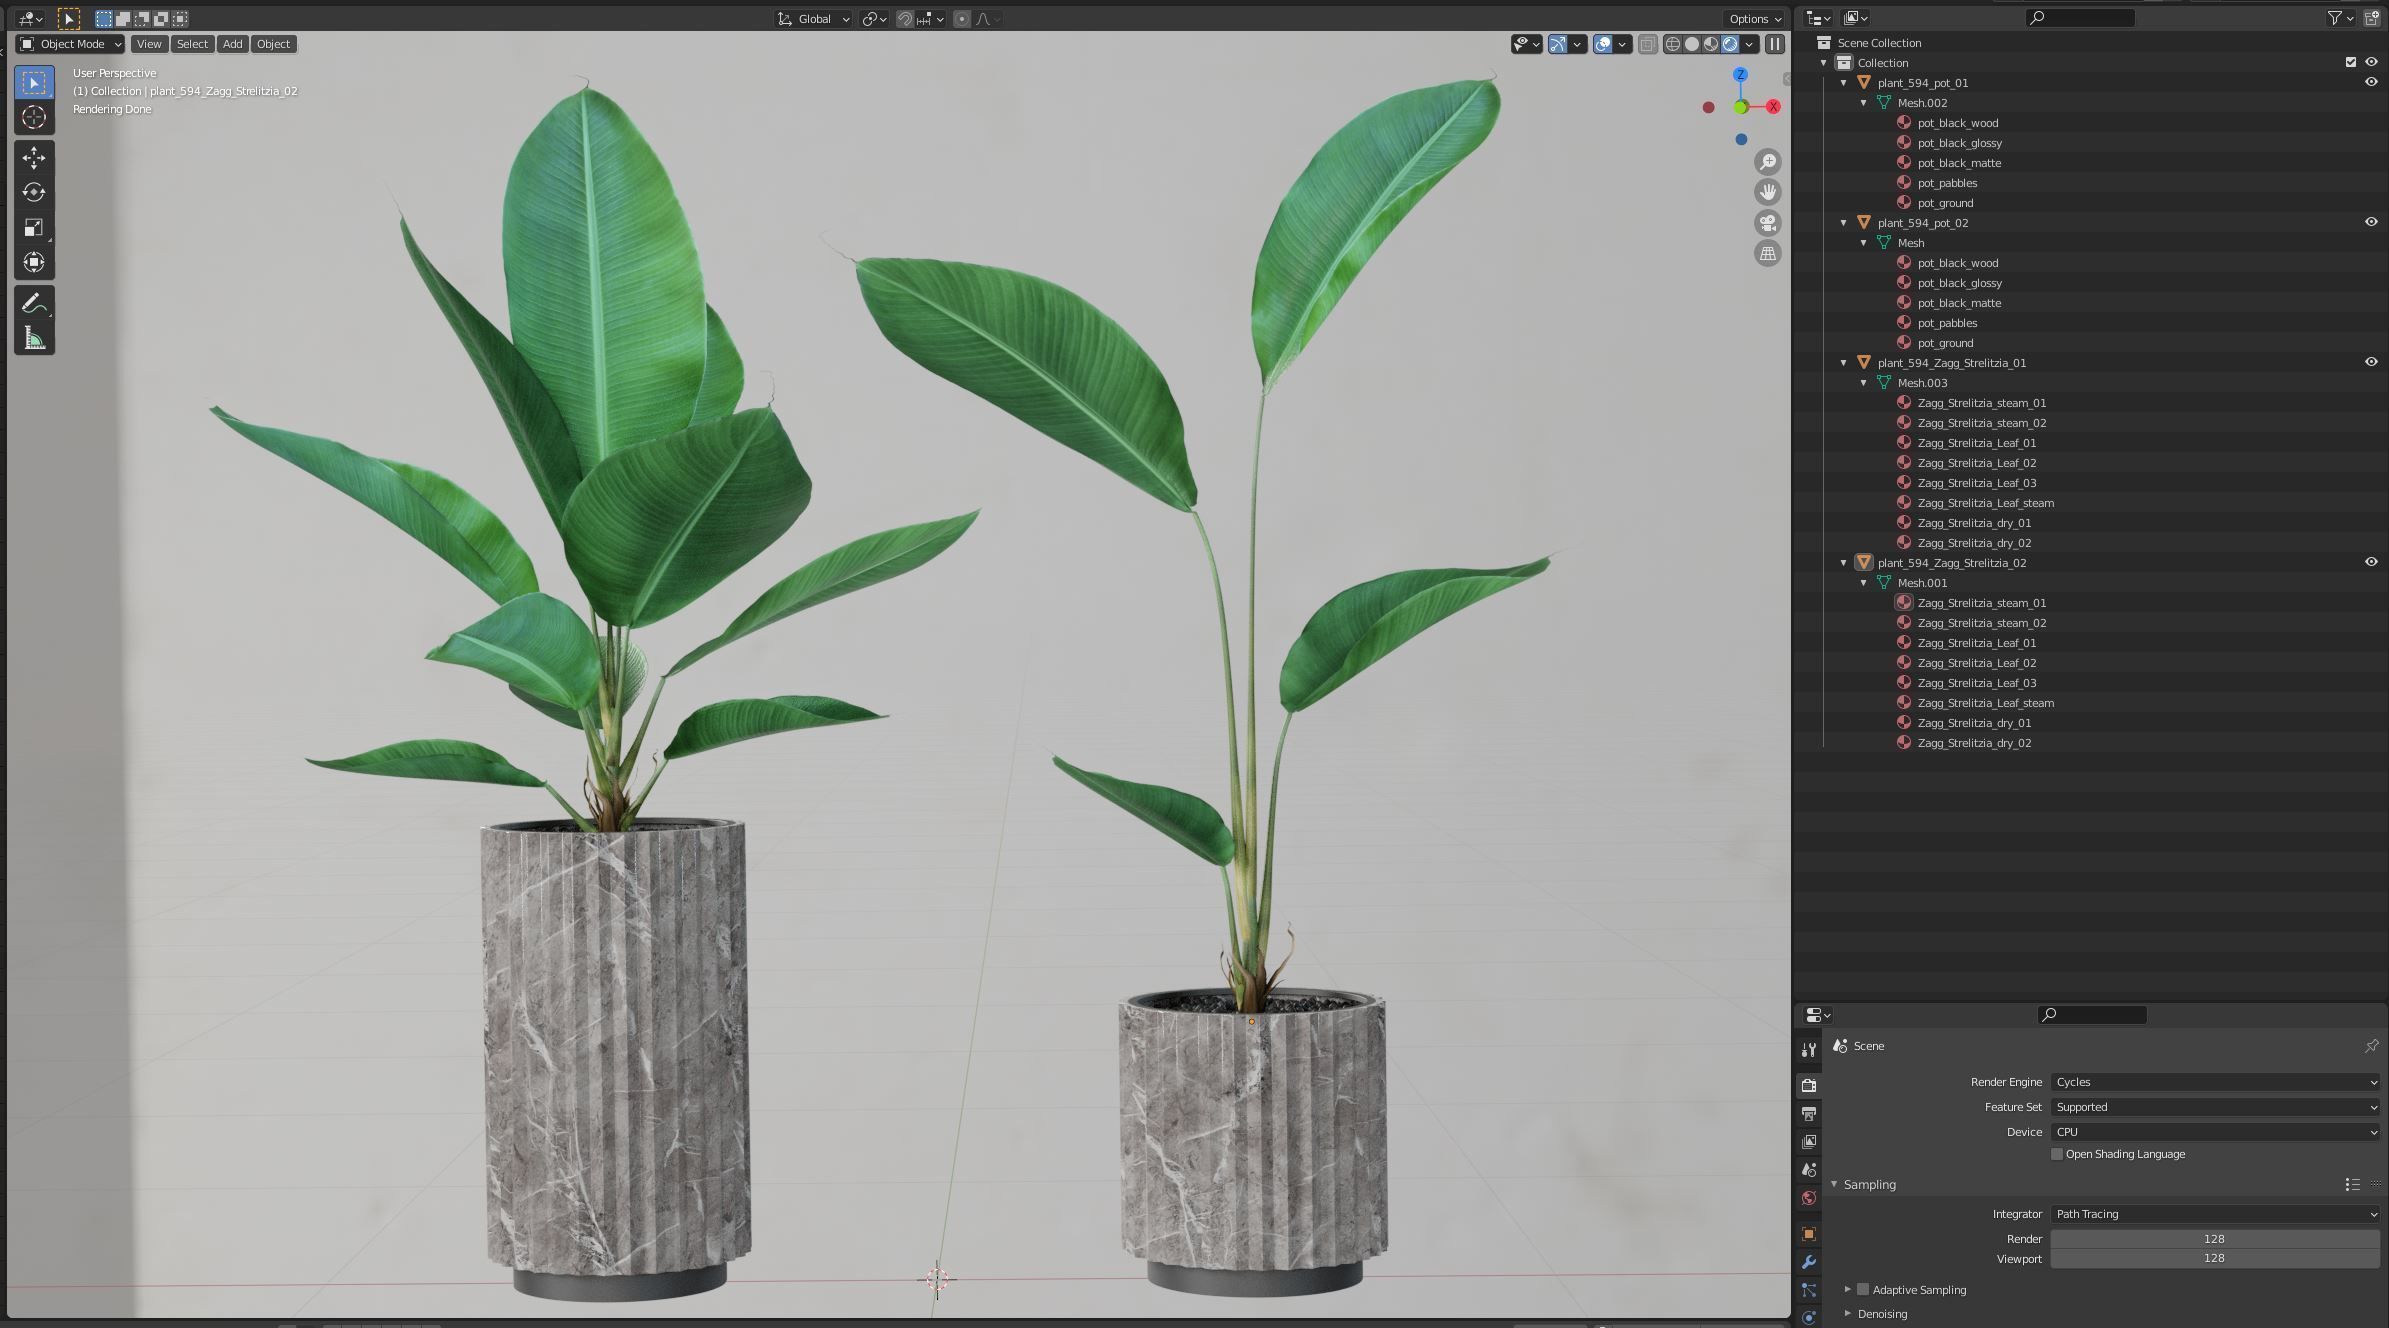The height and width of the screenshot is (1328, 2389).
Task: Select pot_pabbles material under Mesh.002
Action: [x=1946, y=183]
